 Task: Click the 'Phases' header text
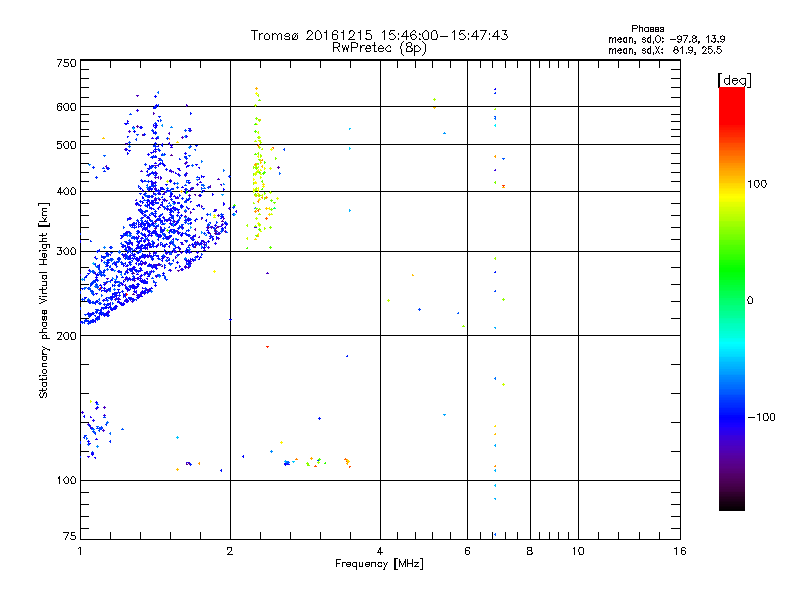647,29
